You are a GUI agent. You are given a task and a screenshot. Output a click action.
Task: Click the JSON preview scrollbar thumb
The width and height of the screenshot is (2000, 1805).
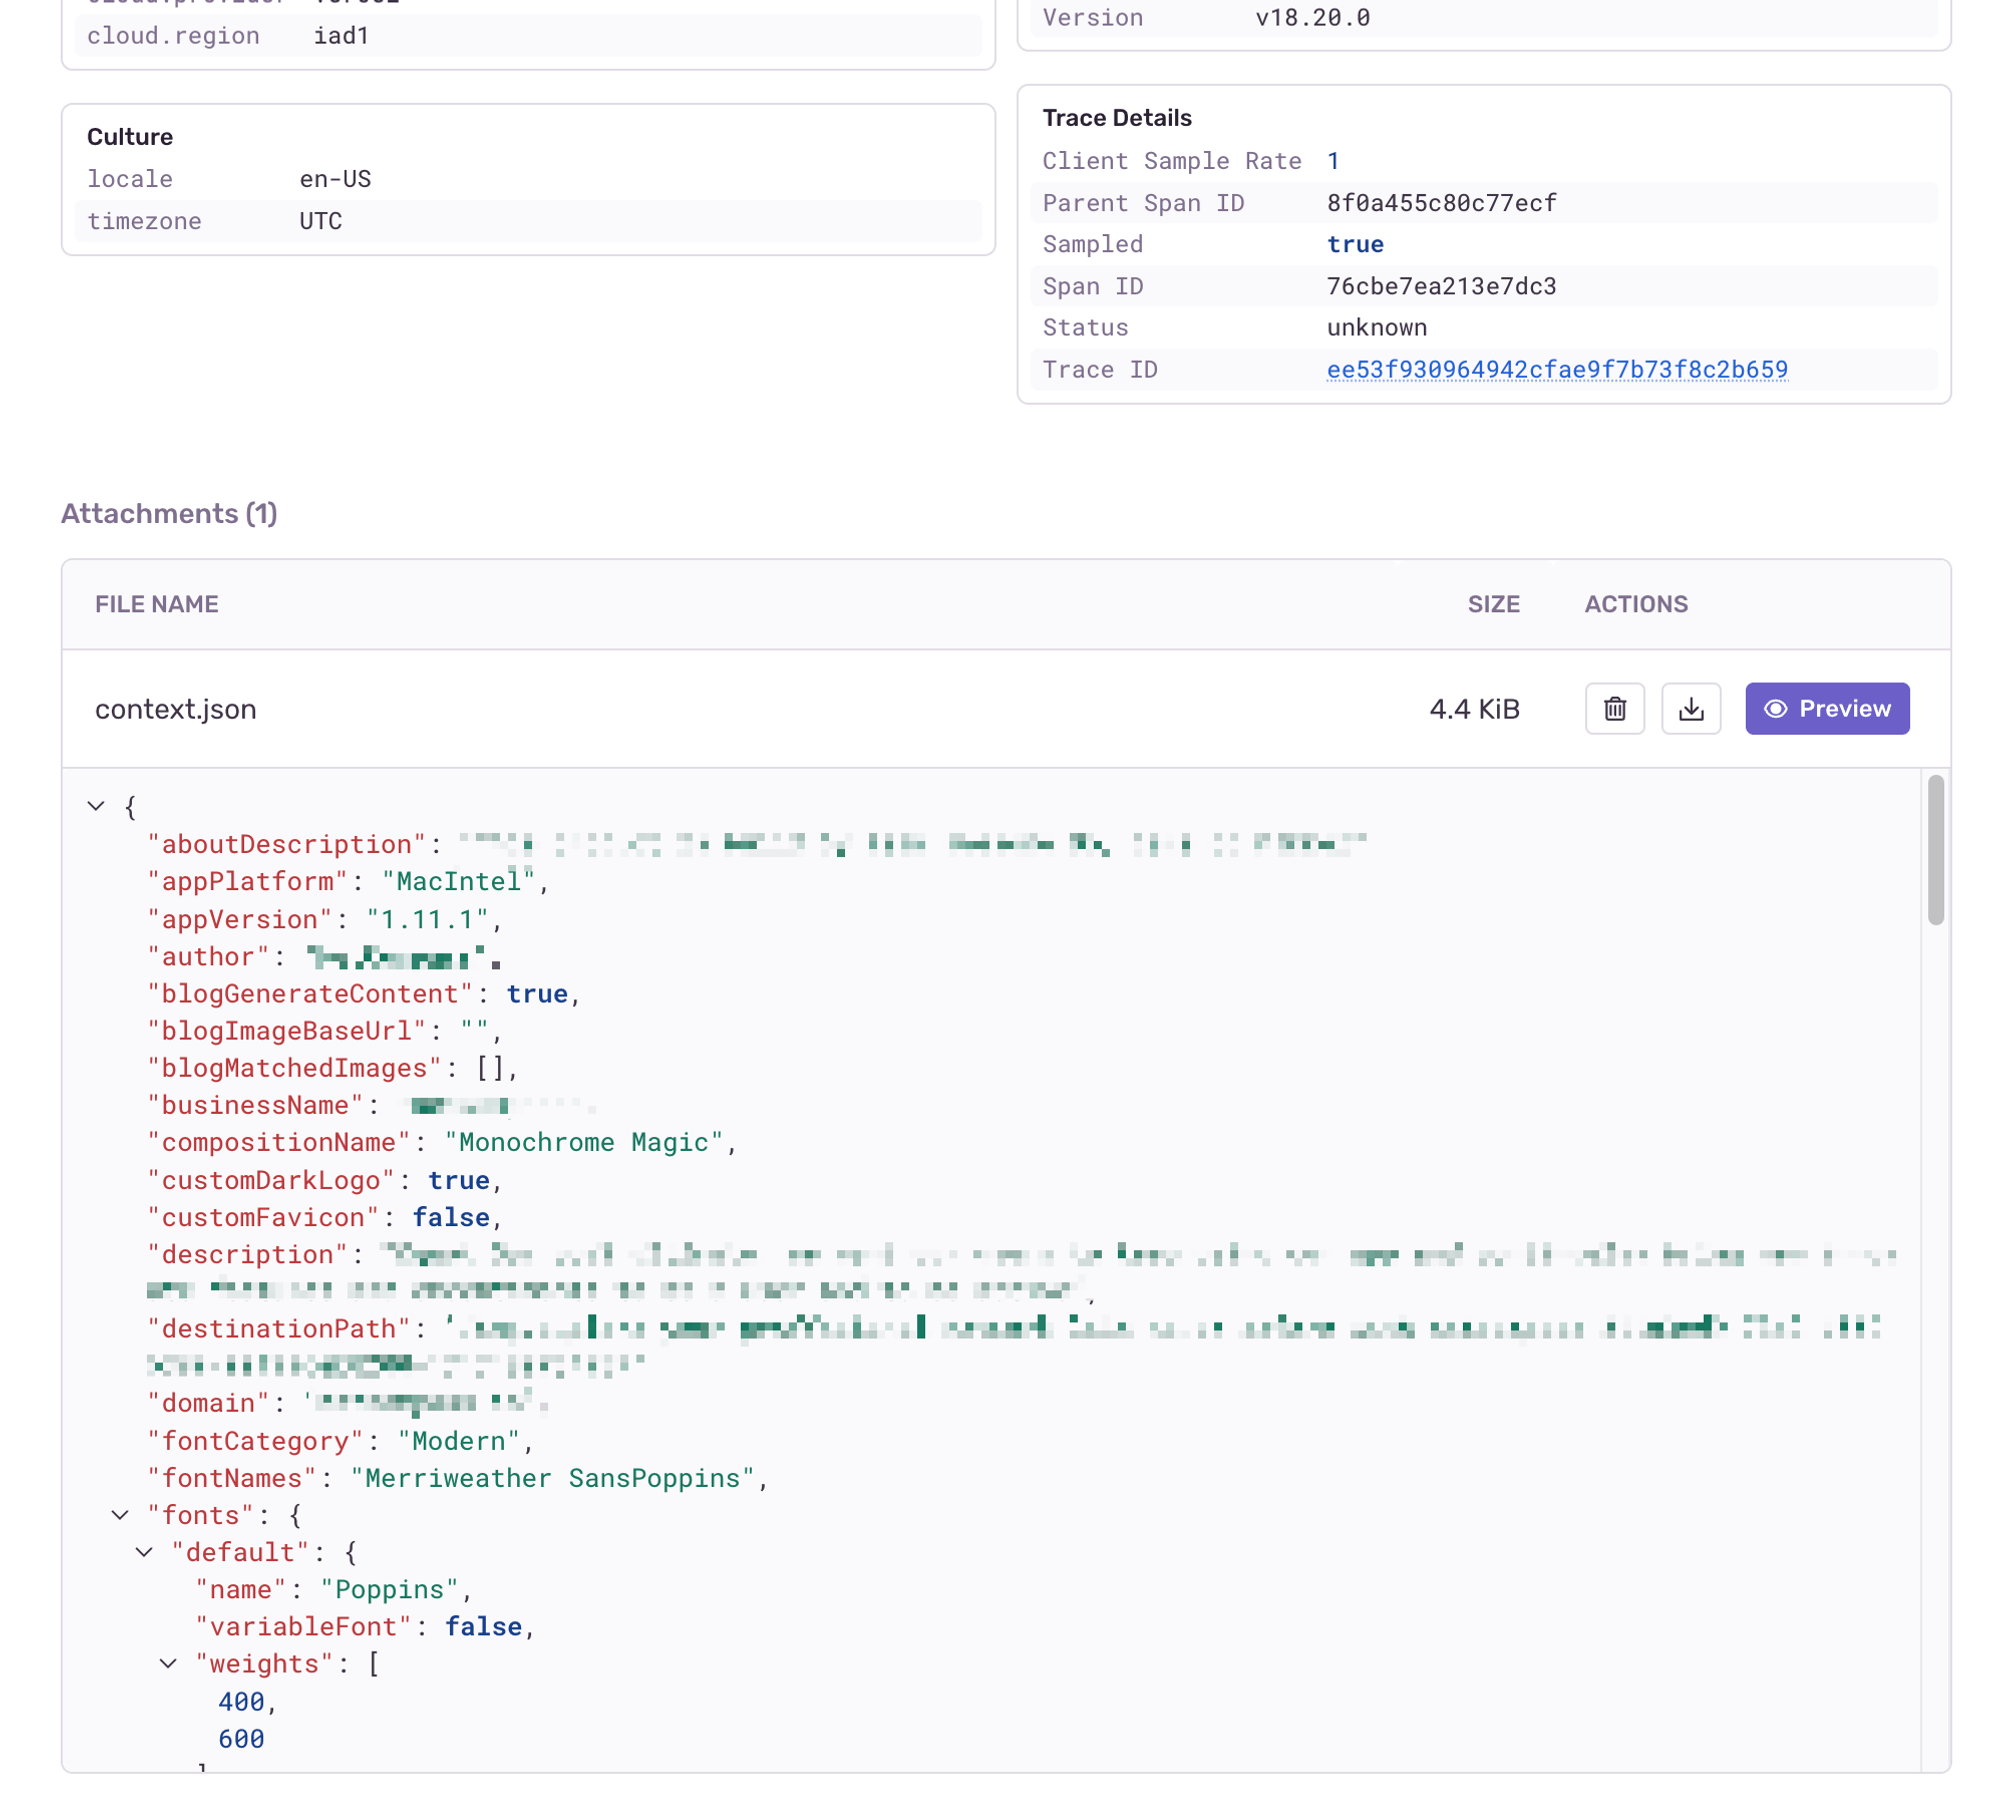pyautogui.click(x=1935, y=850)
